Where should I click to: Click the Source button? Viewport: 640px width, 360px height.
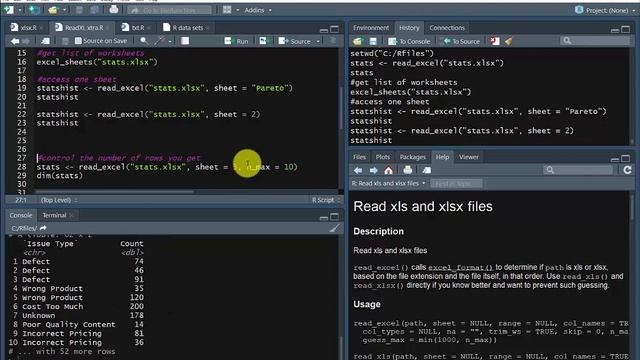tap(295, 41)
